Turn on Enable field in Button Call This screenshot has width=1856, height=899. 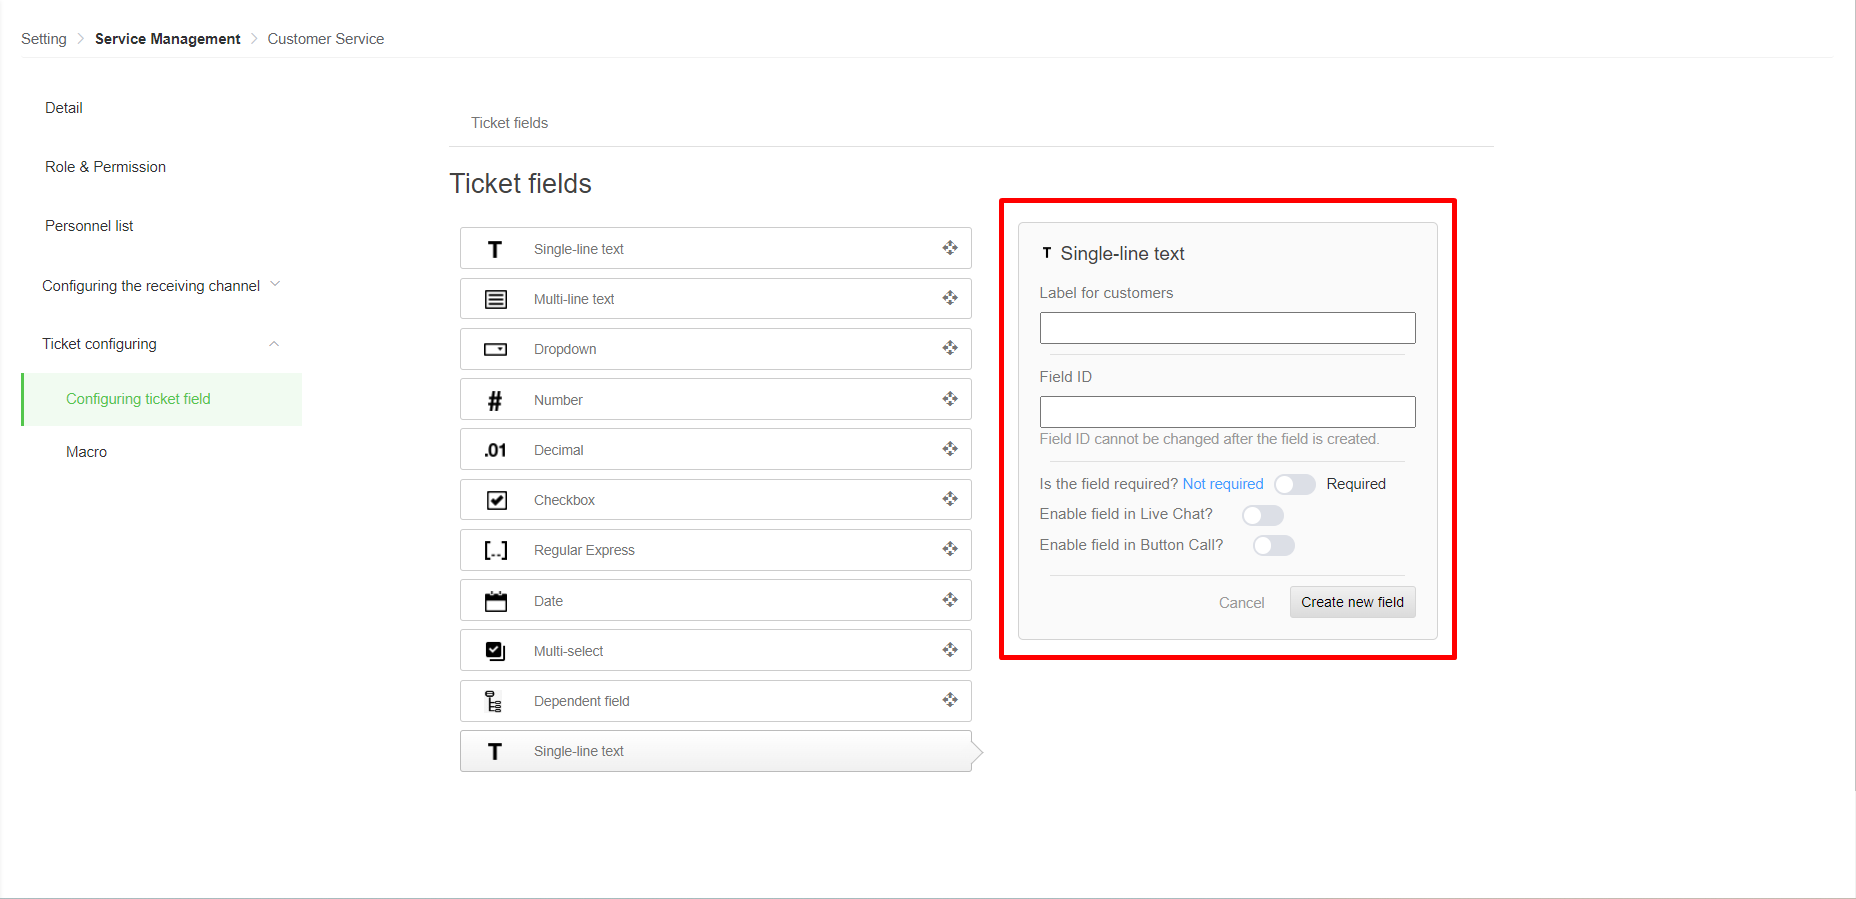(1273, 545)
